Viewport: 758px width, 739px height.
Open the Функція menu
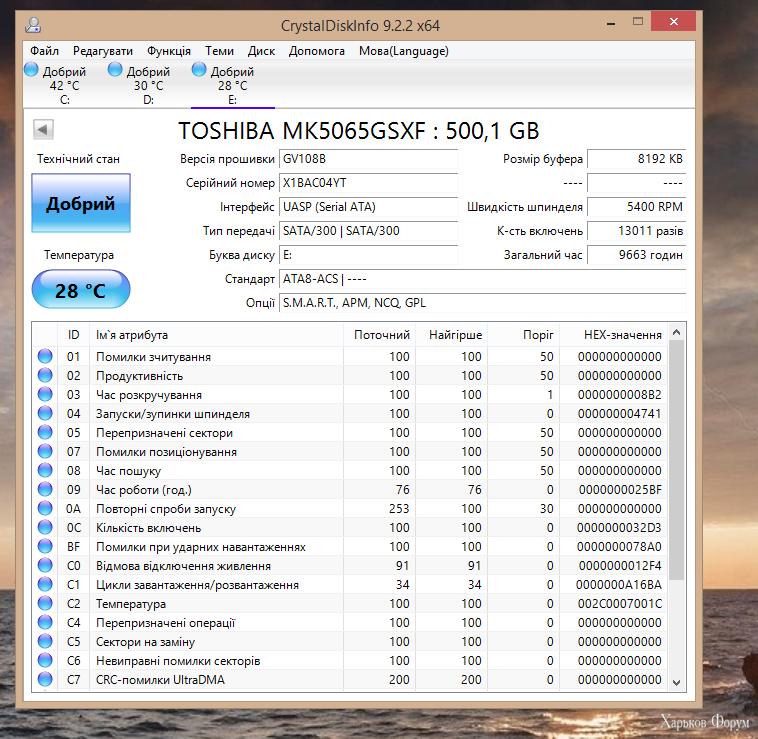tap(169, 51)
